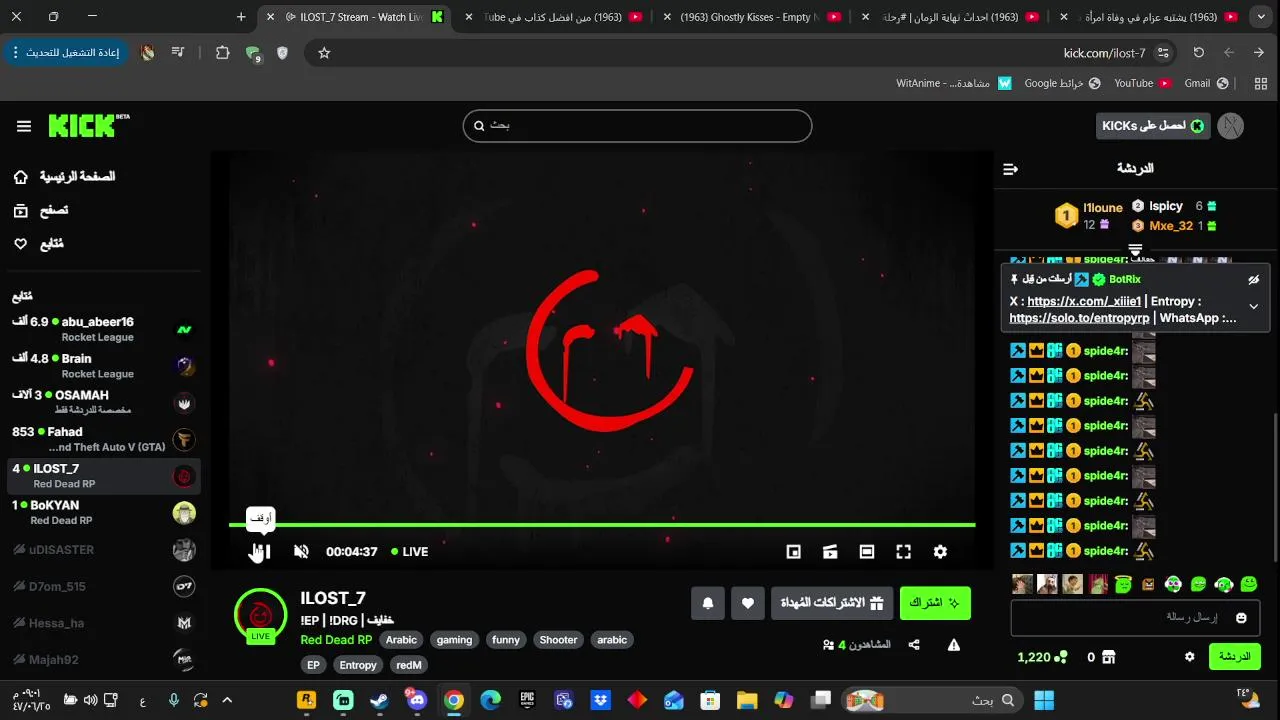Screen dimensions: 1280x720
Task: Select the 'Shooter' tag
Action: [x=558, y=640]
